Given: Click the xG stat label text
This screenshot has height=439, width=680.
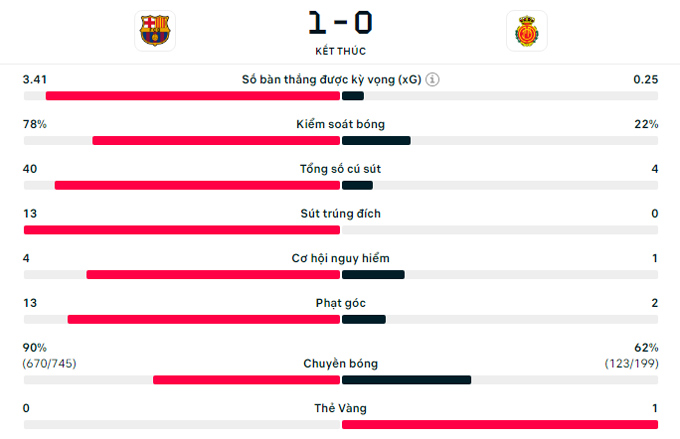Looking at the screenshot, I should [x=331, y=79].
